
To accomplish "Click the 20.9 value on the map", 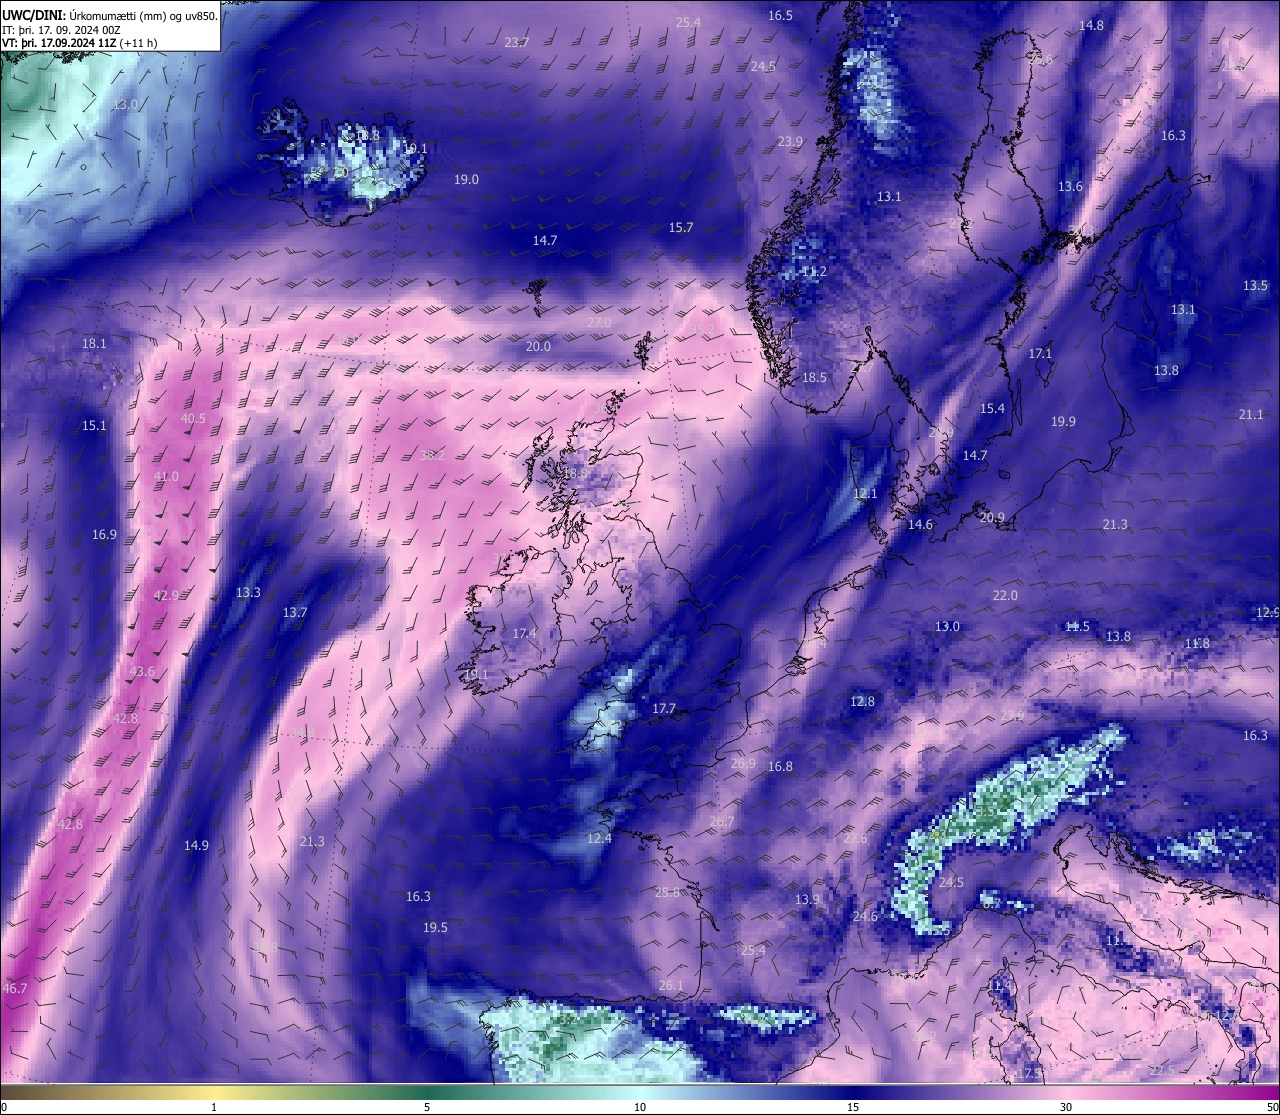I will tap(992, 517).
